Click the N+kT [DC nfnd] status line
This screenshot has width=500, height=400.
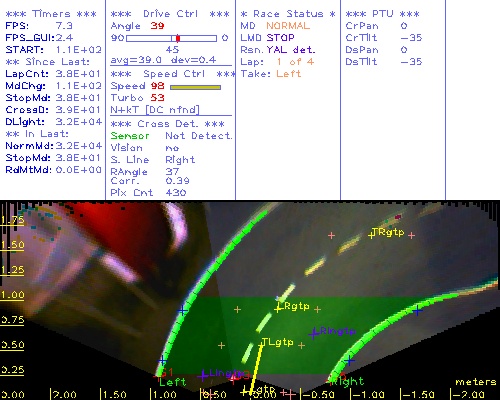(155, 110)
